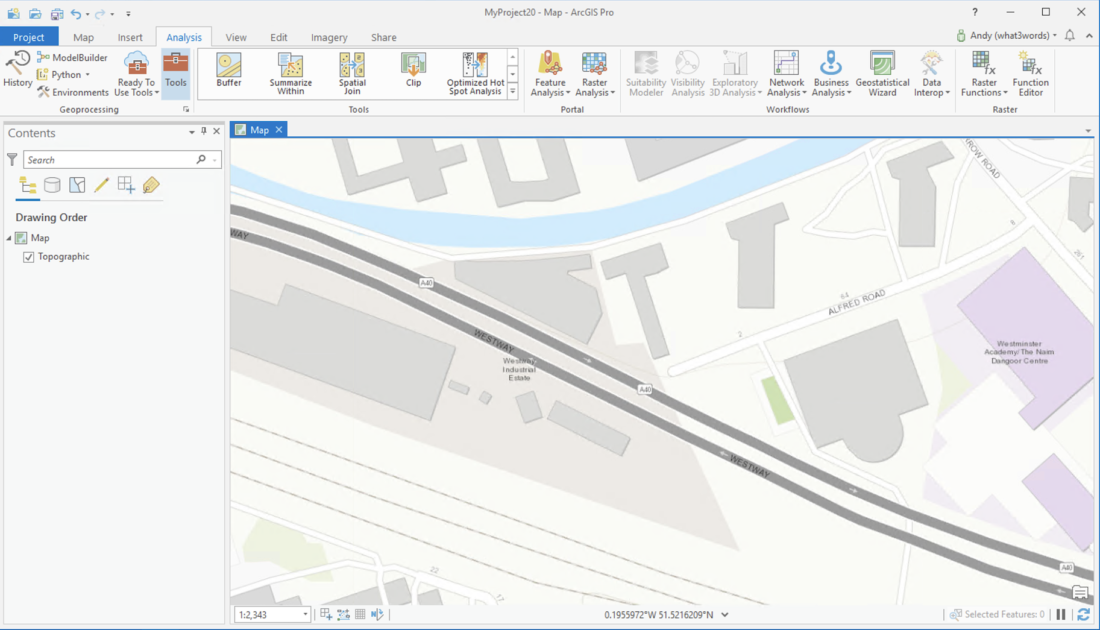The image size is (1100, 630).
Task: Open the Ready To Use Tools menu
Action: (136, 74)
